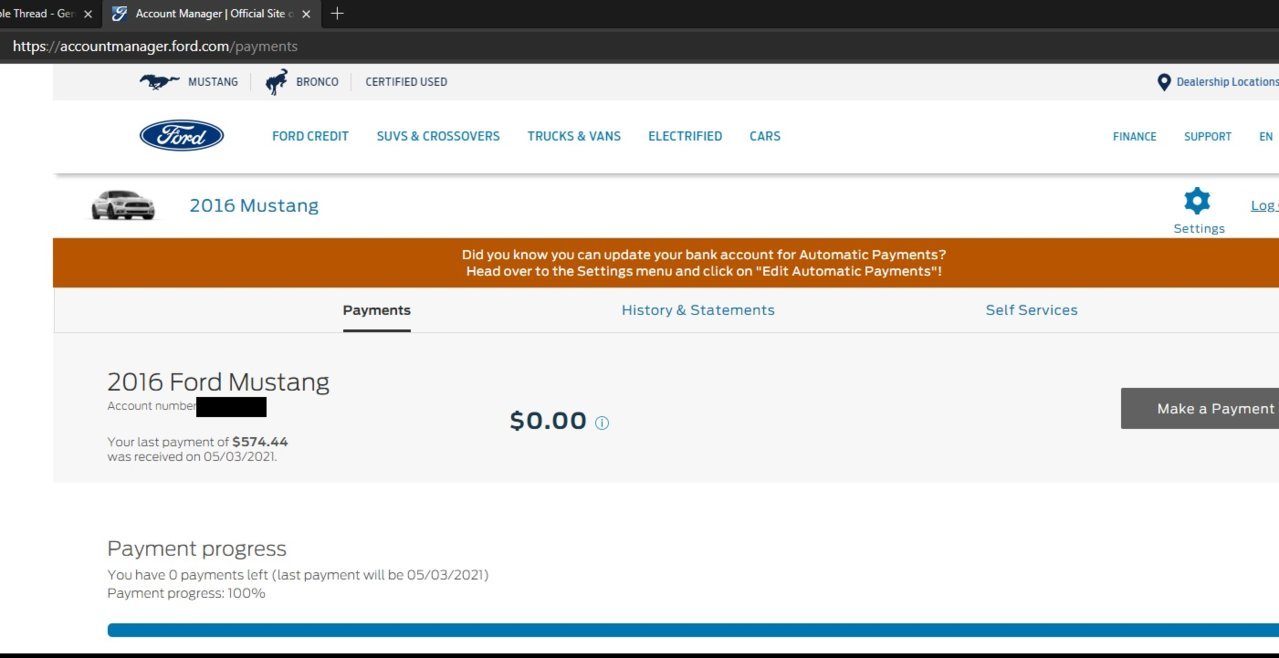The image size is (1279, 658).
Task: Open the Payments tab
Action: 377,310
